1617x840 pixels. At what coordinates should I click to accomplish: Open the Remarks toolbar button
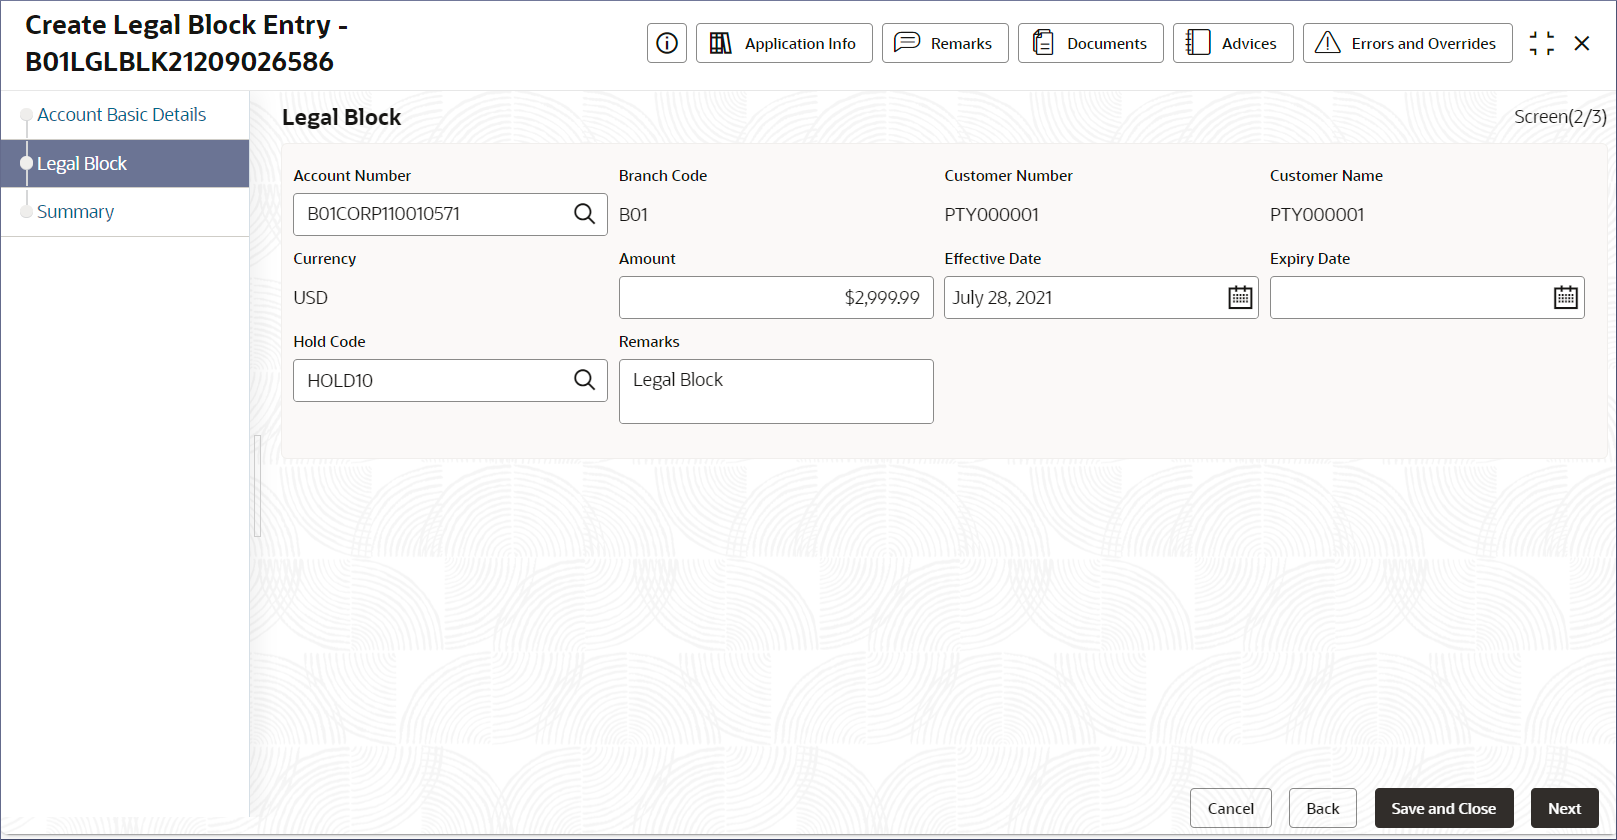coord(945,43)
